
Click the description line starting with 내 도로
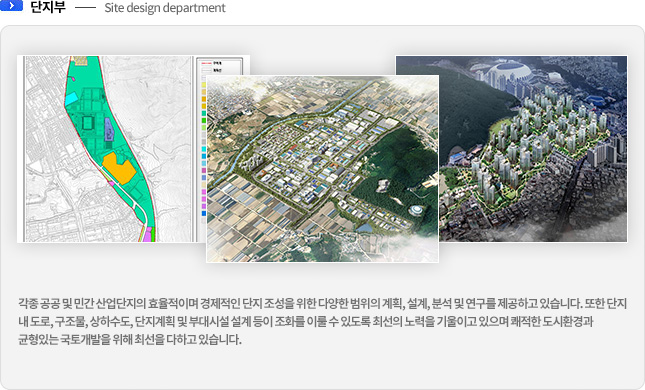(x=305, y=321)
